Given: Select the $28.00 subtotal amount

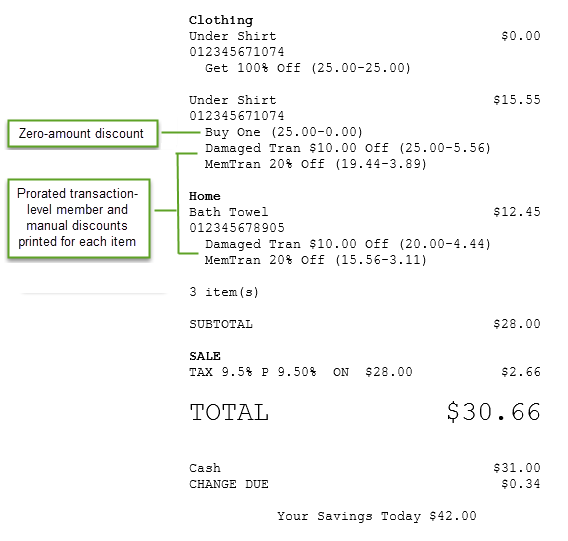Looking at the screenshot, I should 517,324.
